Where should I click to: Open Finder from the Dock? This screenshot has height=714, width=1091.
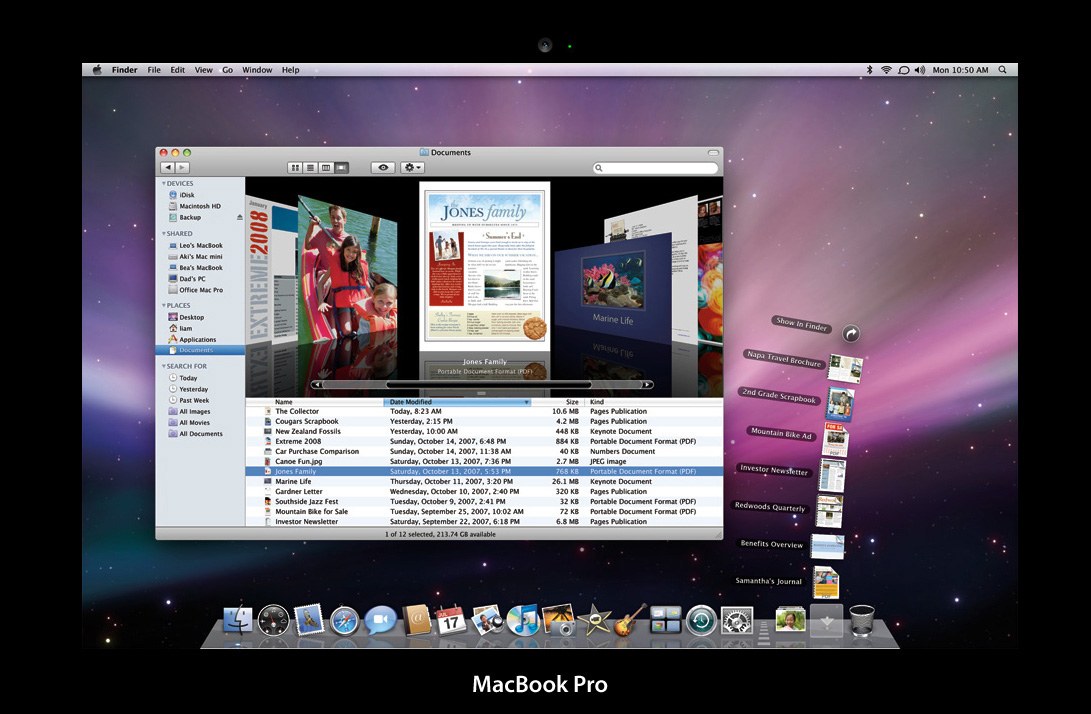[x=238, y=619]
